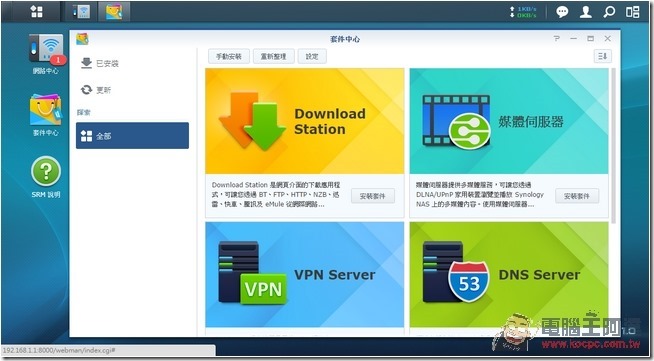Viewport: 654px width, 361px height.
Task: Click the search magnifier icon
Action: coord(609,12)
